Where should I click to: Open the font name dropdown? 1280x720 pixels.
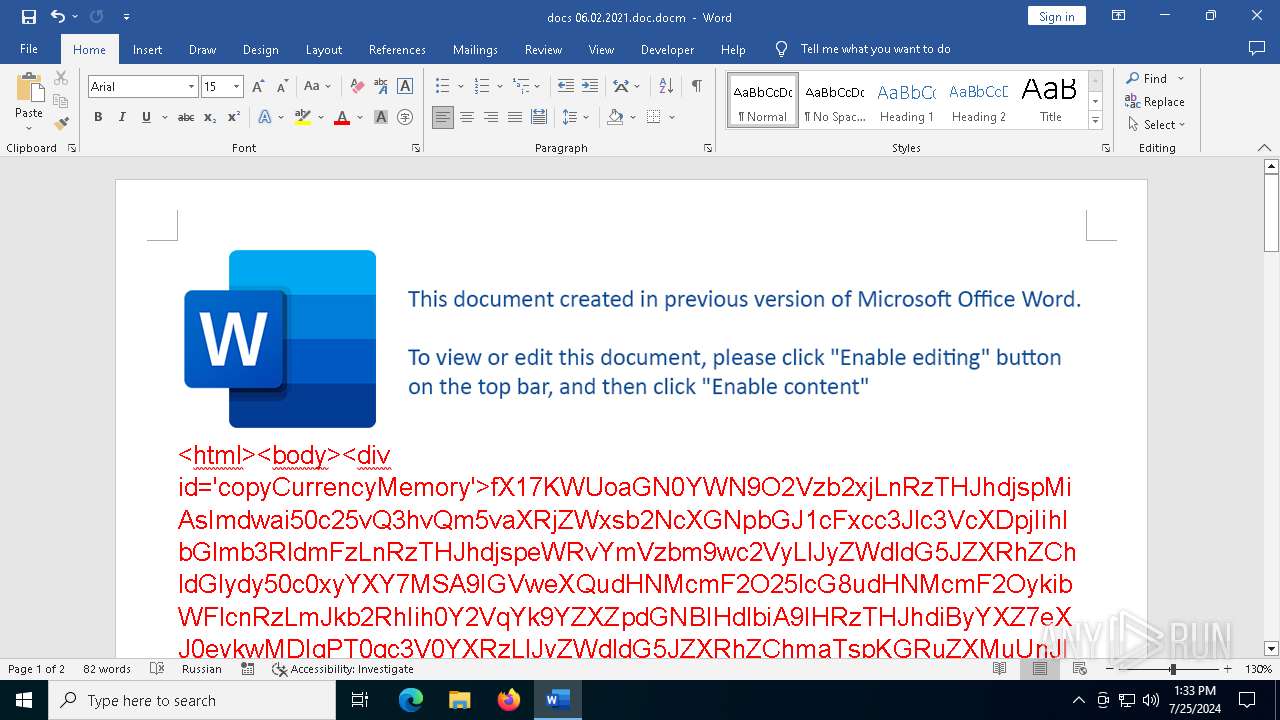tap(191, 87)
